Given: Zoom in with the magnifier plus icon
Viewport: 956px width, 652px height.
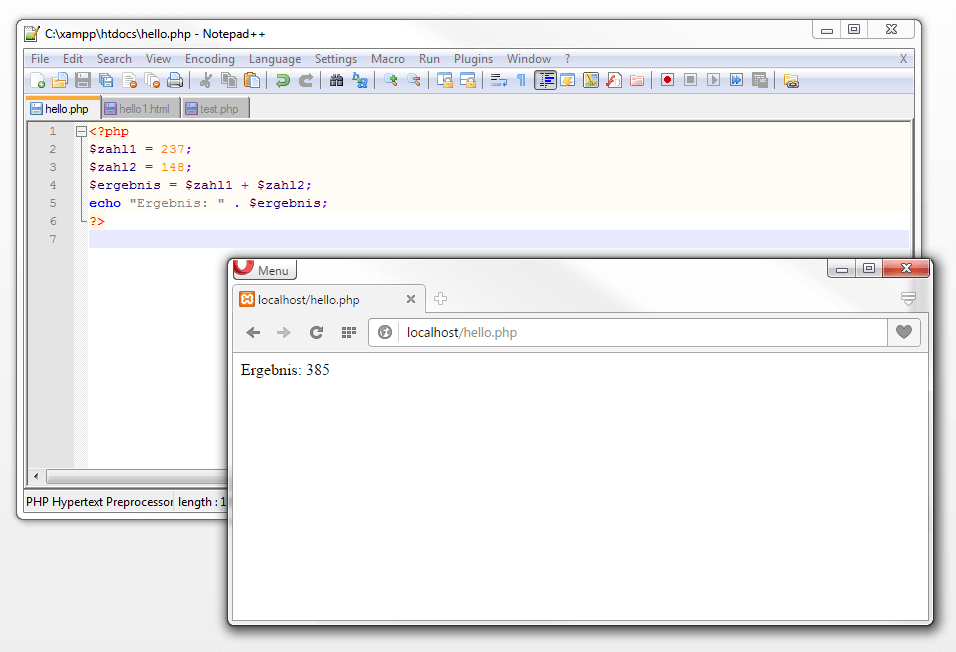Looking at the screenshot, I should tap(391, 80).
